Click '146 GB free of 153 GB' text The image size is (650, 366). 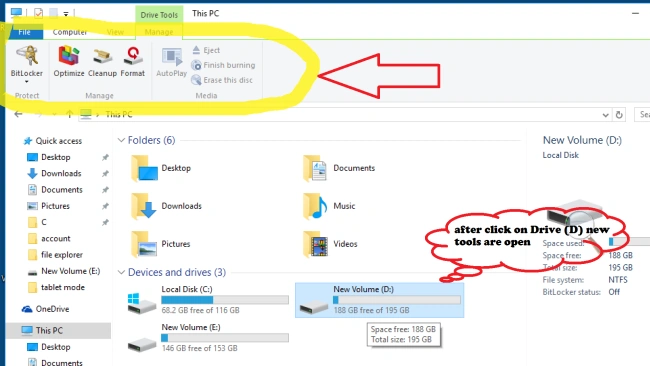pos(199,348)
